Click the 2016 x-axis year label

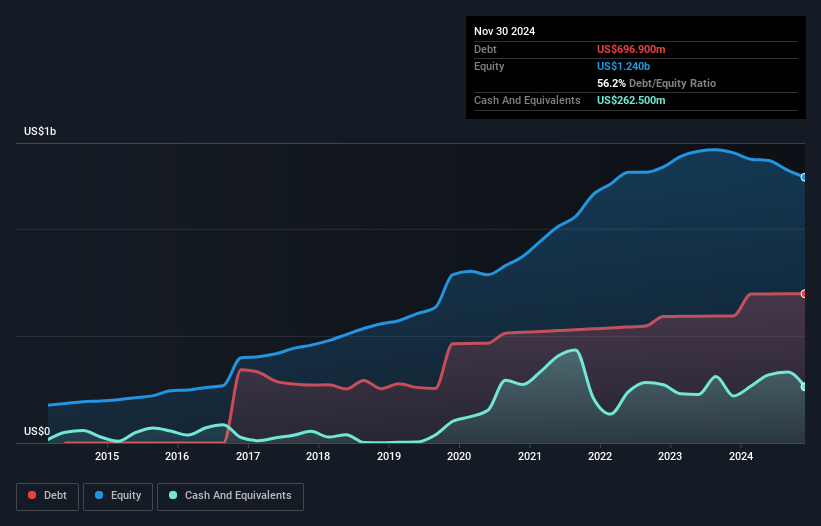(x=177, y=456)
